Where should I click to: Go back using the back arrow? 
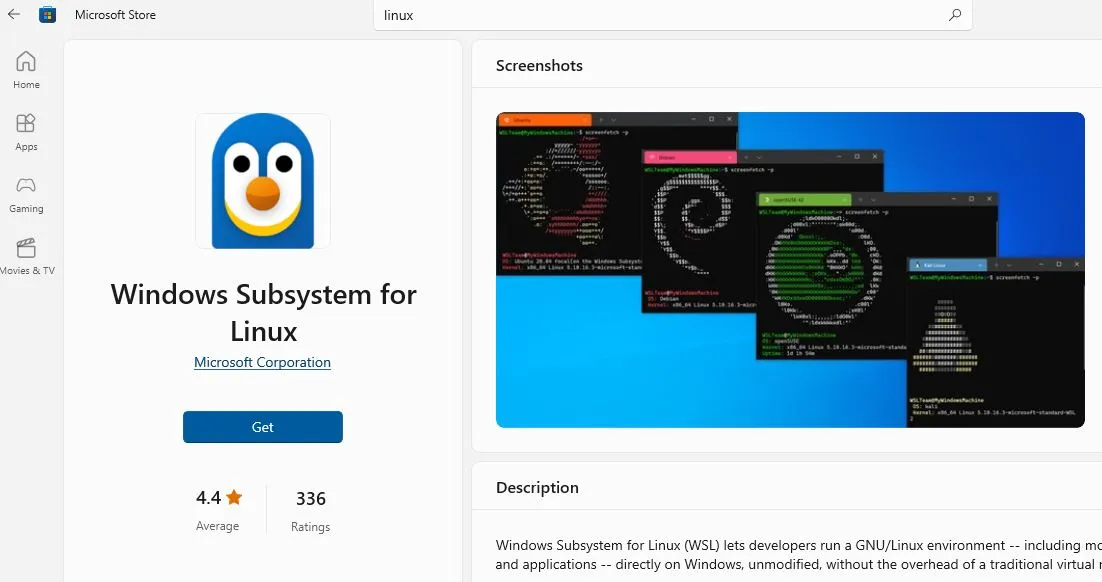tap(13, 14)
